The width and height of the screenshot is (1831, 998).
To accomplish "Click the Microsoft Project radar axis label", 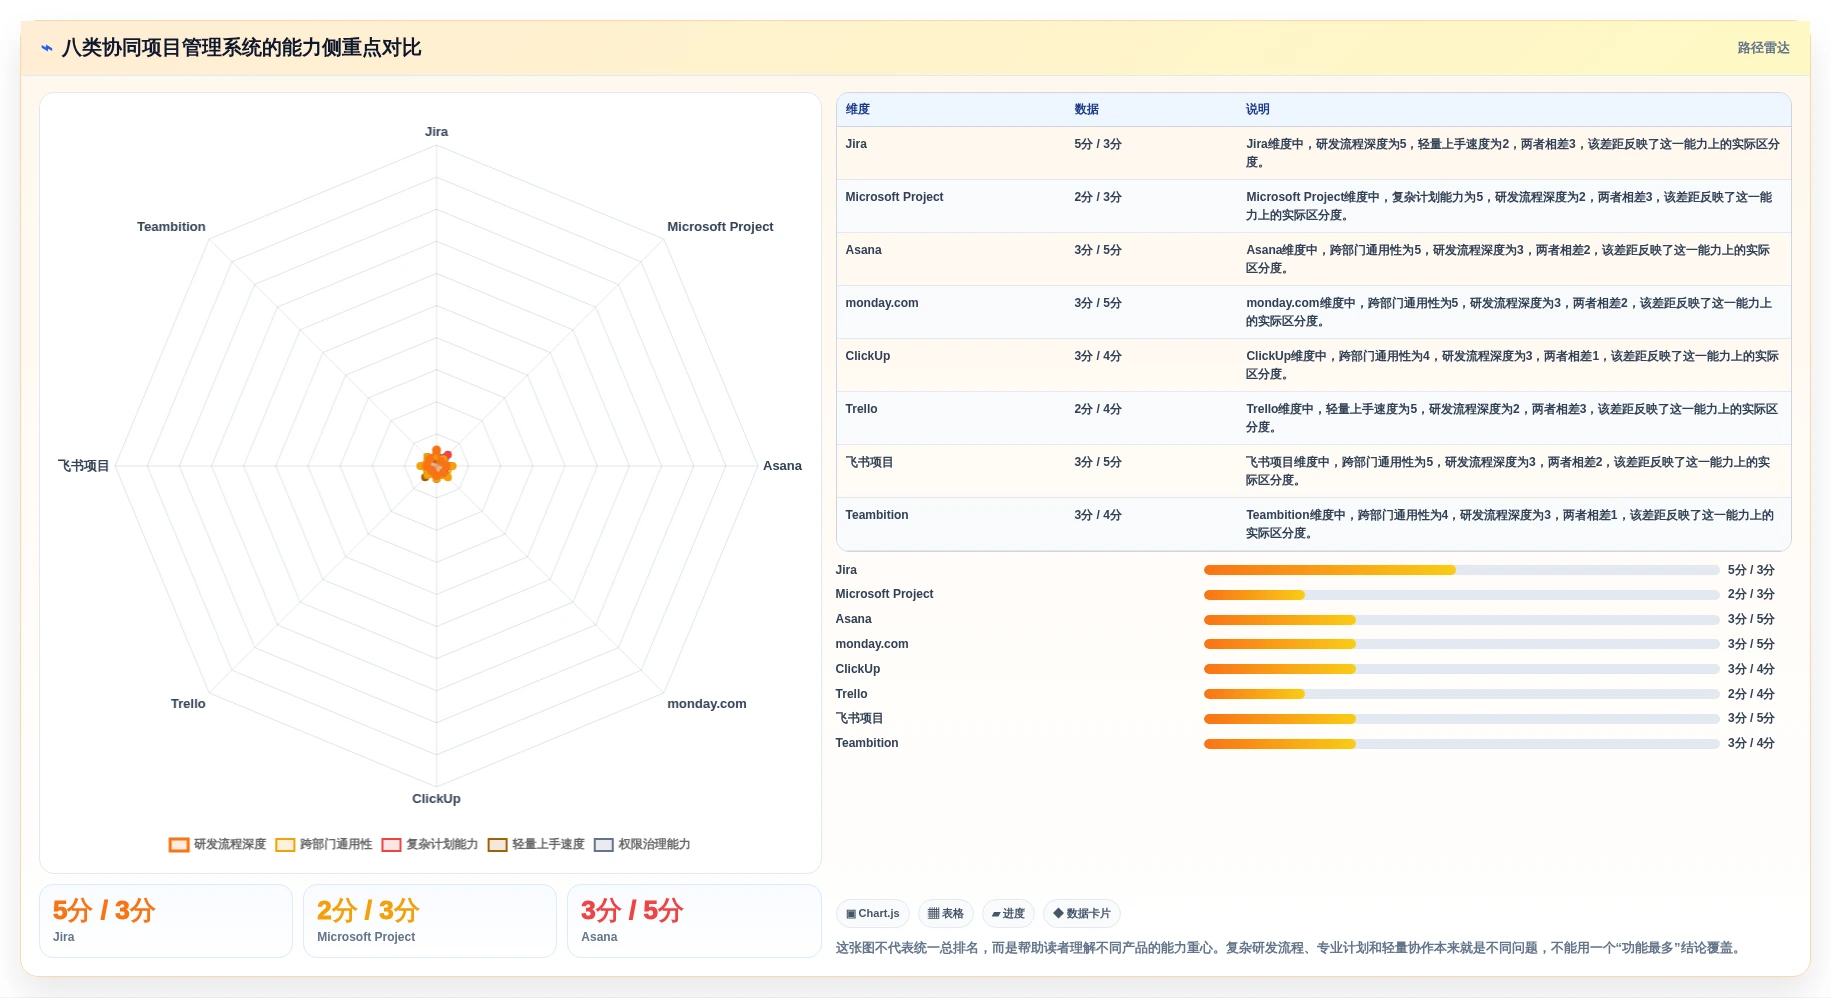I will click(720, 227).
